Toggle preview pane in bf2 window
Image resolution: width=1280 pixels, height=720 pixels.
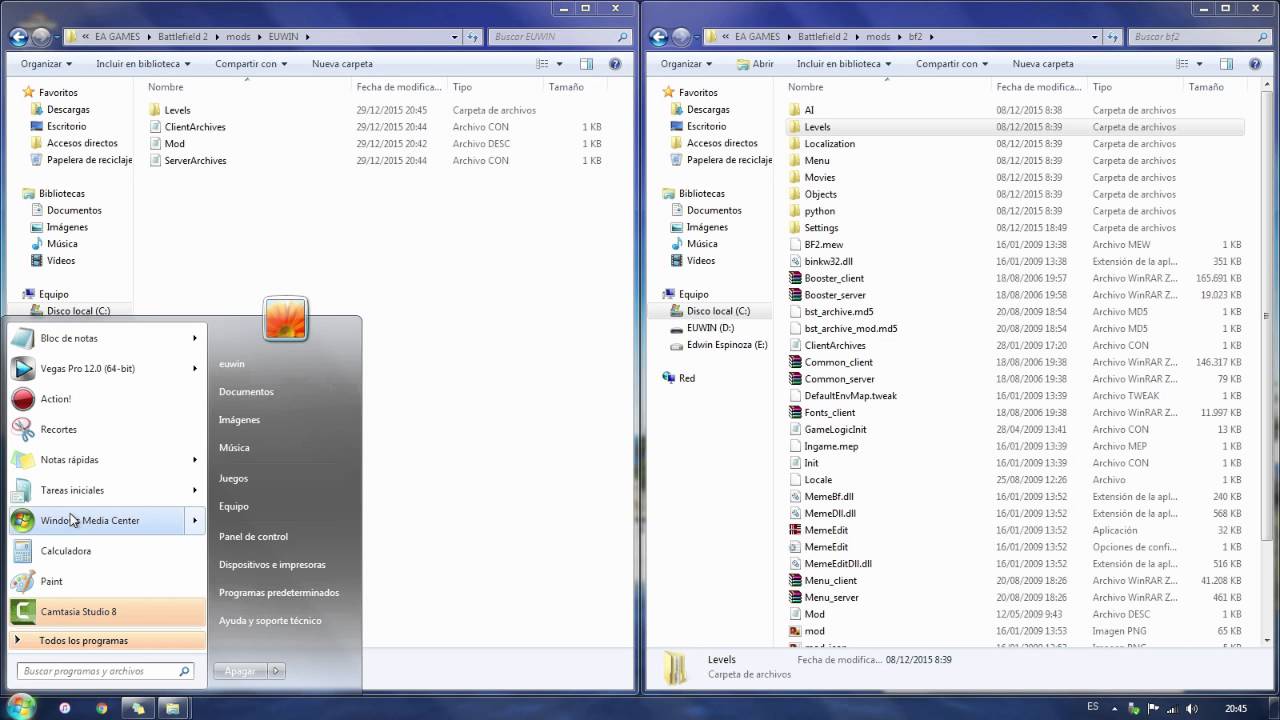point(1226,64)
